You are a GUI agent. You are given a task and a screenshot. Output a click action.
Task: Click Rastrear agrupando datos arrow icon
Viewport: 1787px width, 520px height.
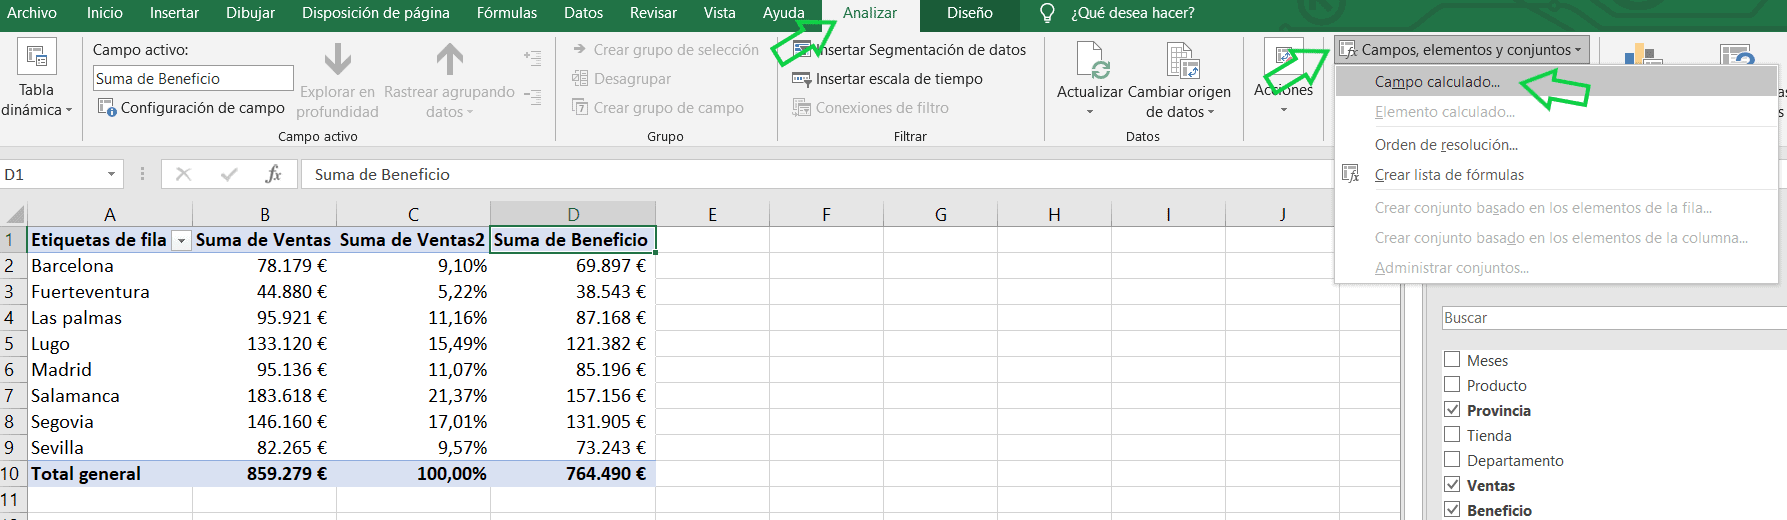click(x=450, y=59)
